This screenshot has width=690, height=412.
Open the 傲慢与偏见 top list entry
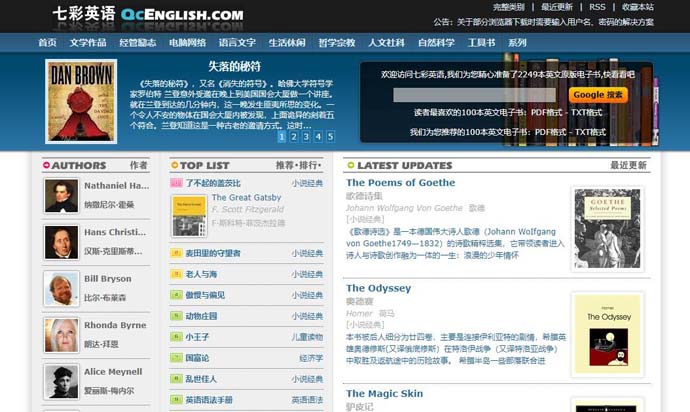click(205, 295)
